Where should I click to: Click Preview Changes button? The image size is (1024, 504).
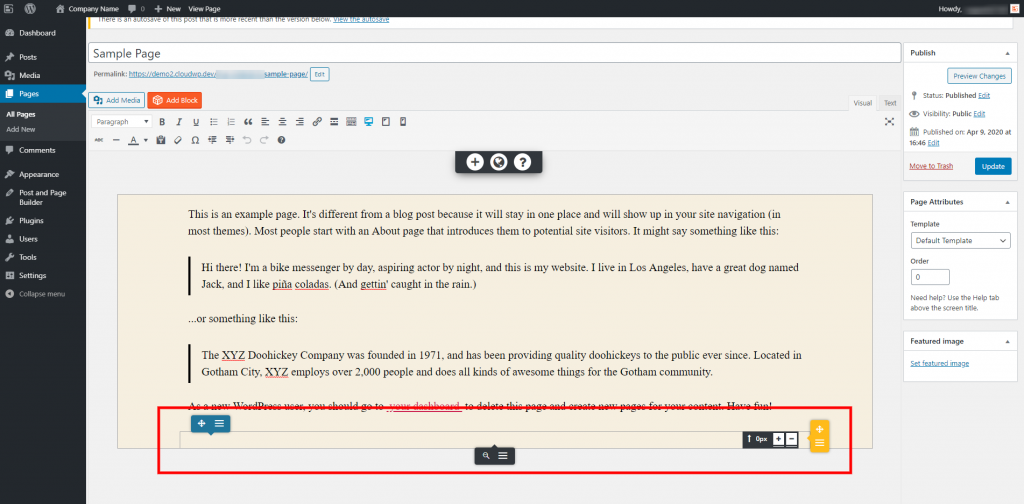979,76
